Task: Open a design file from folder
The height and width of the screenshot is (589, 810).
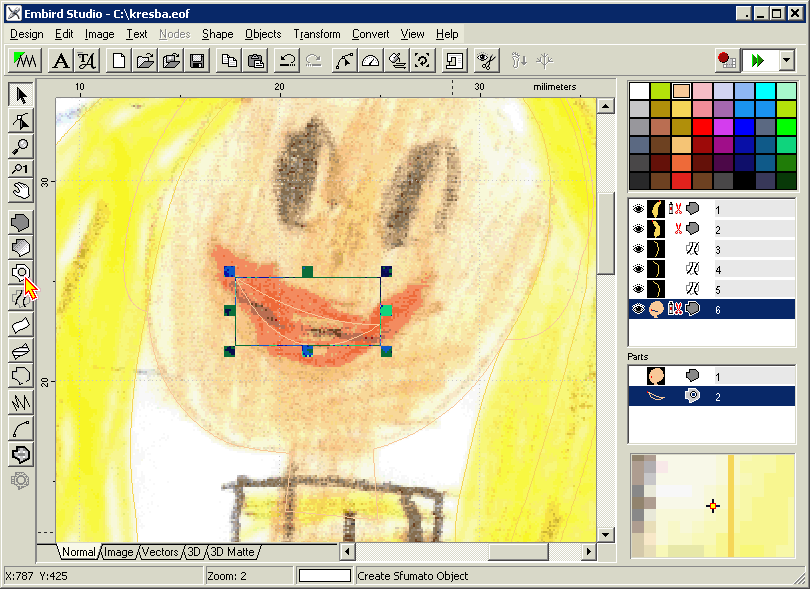Action: 145,61
